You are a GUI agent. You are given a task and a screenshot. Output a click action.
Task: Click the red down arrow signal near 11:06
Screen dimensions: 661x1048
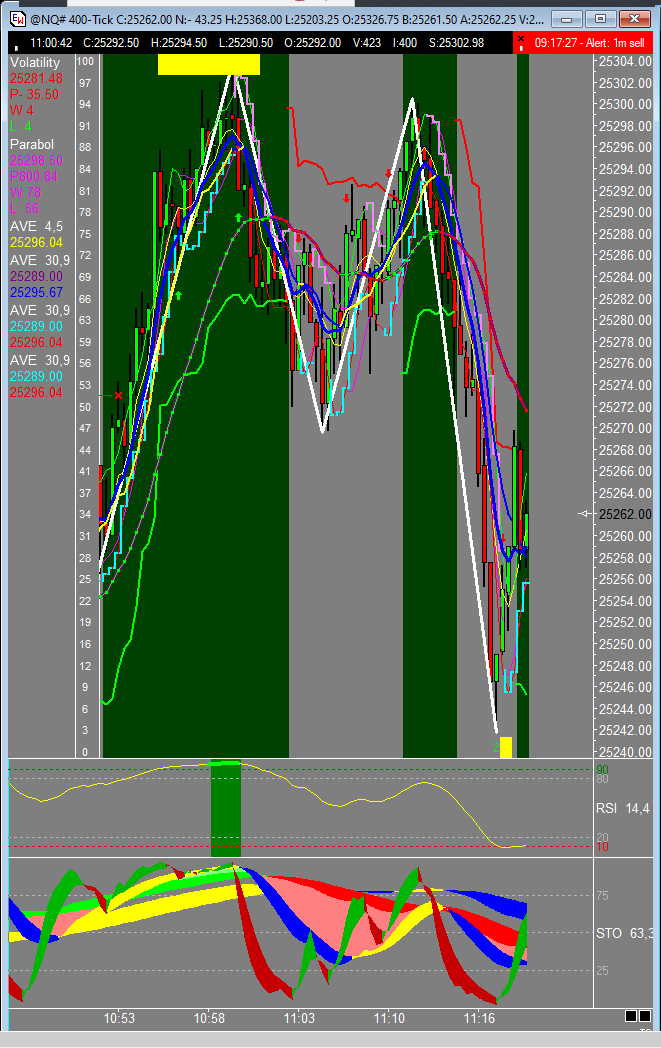coord(346,198)
